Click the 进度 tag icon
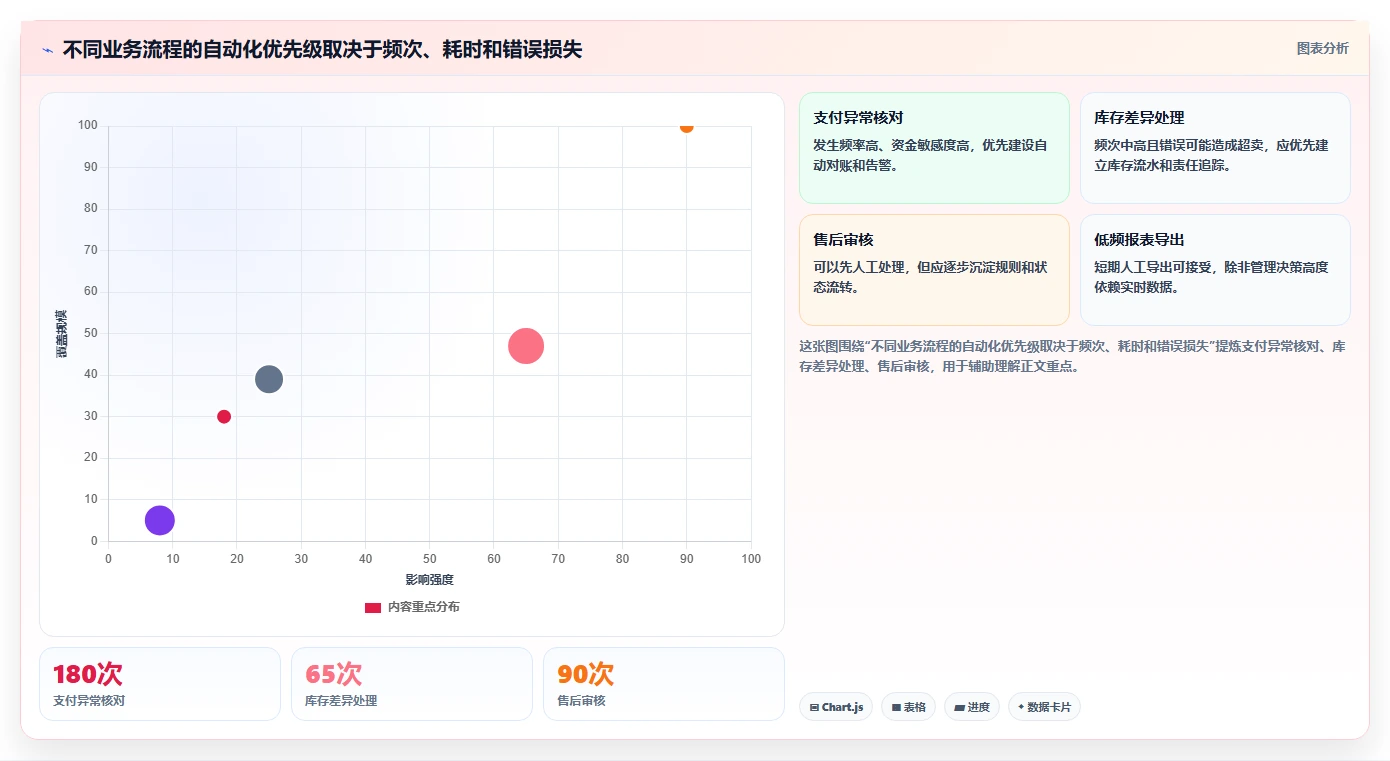Viewport: 1390px width, 761px height. tap(959, 708)
